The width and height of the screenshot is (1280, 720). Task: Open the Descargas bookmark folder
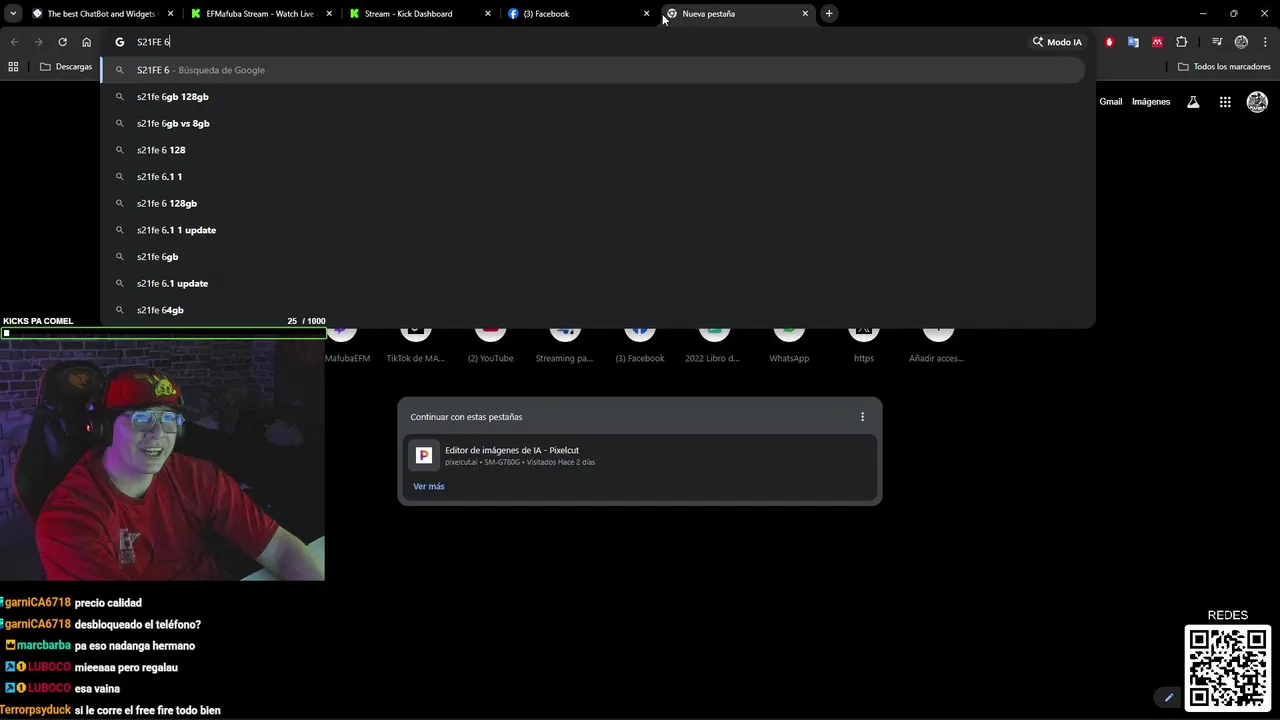point(66,67)
